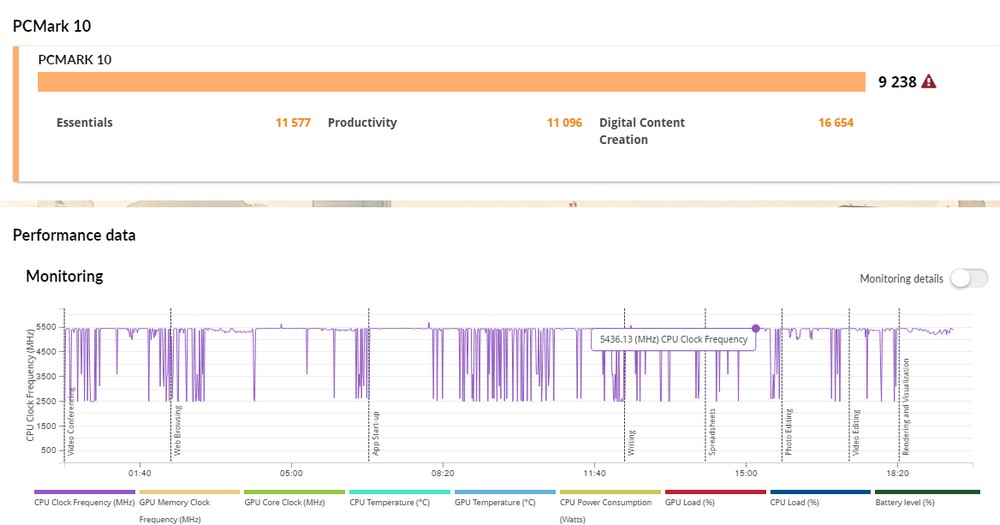Toggle CPU Power Consumption (Watts) legend item
The width and height of the screenshot is (1000, 525).
[610, 507]
